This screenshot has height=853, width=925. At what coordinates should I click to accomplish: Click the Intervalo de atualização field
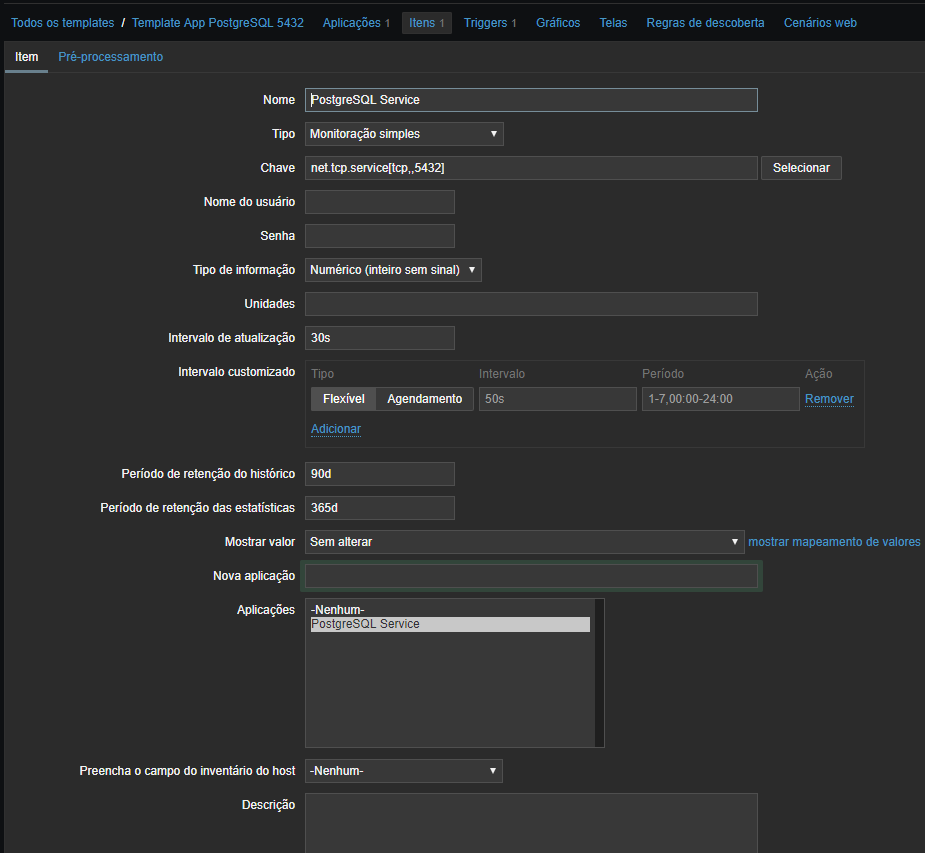click(379, 338)
